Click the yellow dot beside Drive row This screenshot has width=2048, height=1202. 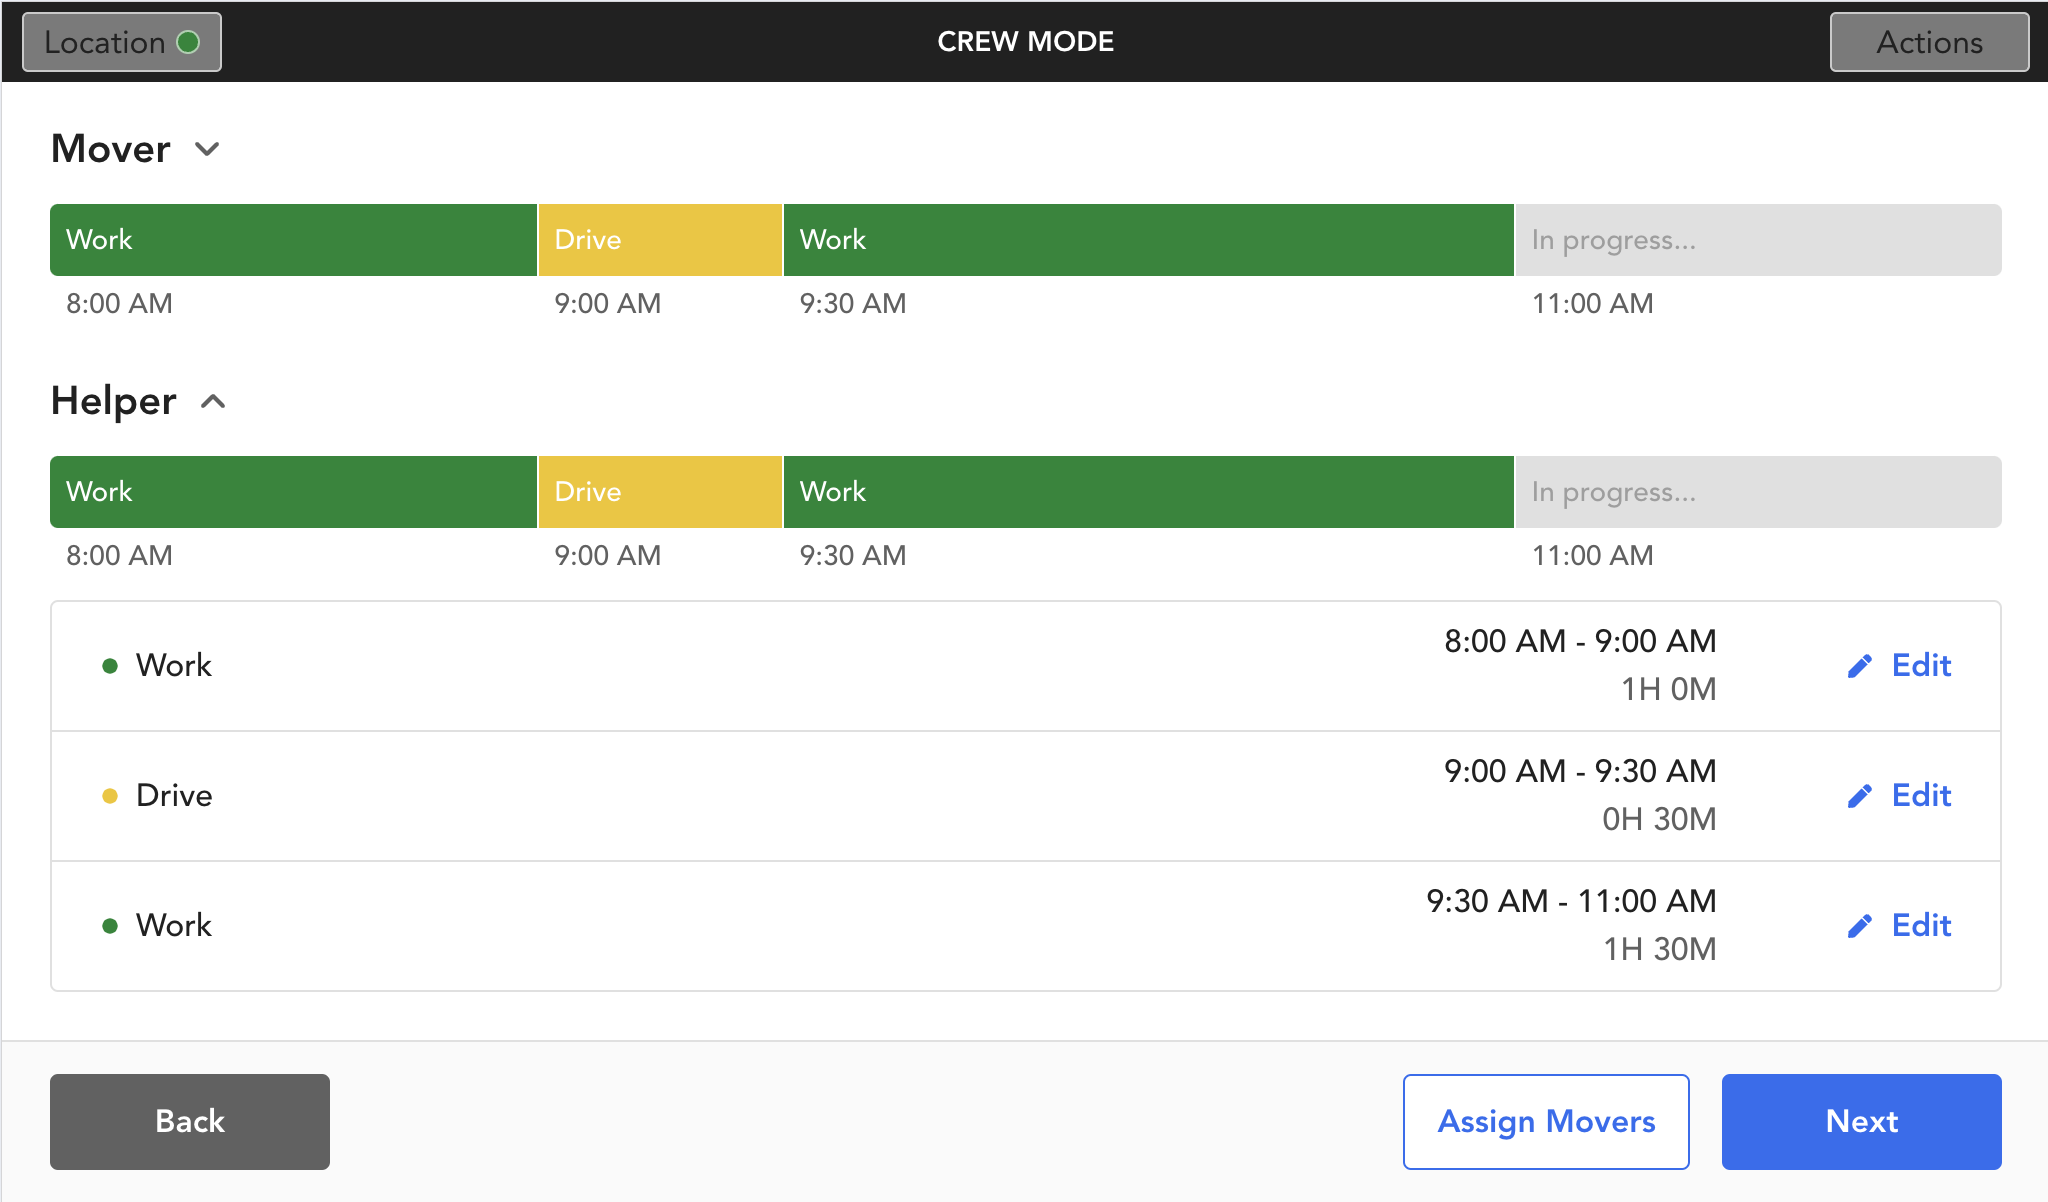110,796
